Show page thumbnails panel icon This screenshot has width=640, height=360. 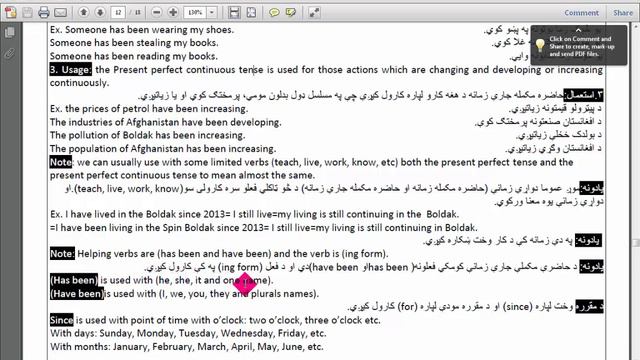click(10, 32)
